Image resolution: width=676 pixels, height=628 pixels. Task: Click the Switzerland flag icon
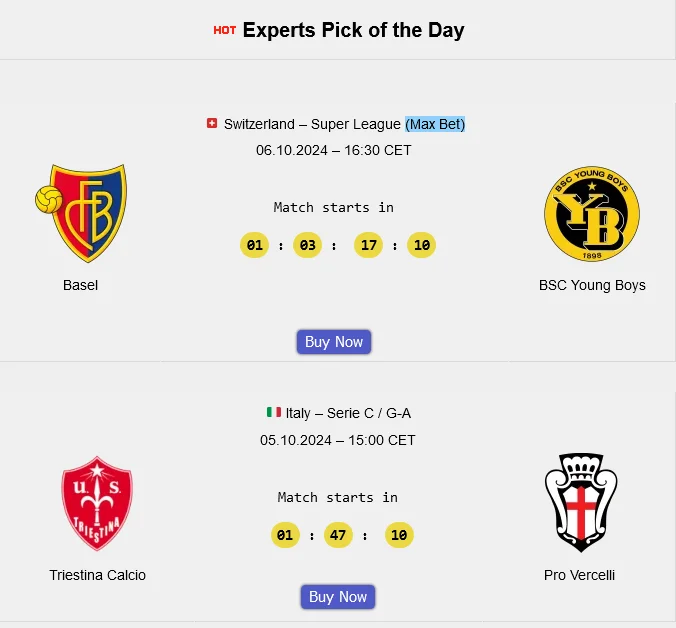[212, 124]
